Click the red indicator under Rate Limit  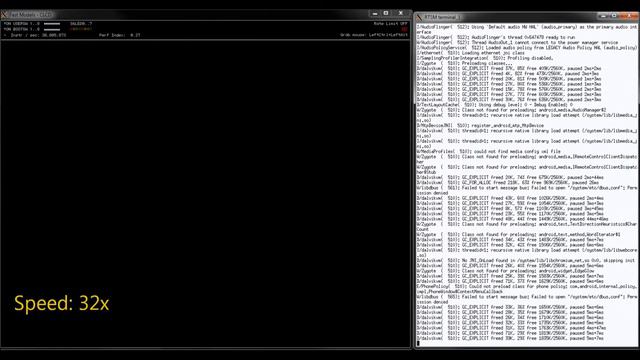pyautogui.click(x=404, y=29)
